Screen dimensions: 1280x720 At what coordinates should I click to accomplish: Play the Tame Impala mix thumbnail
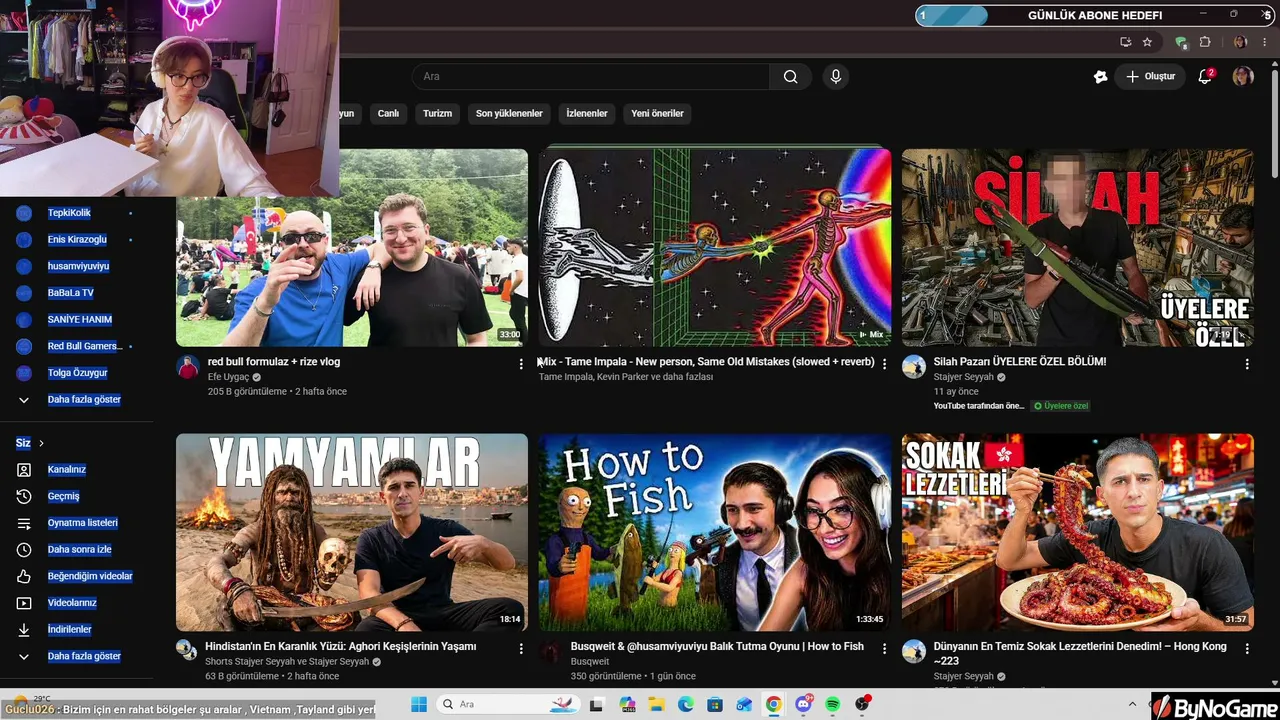pyautogui.click(x=715, y=248)
